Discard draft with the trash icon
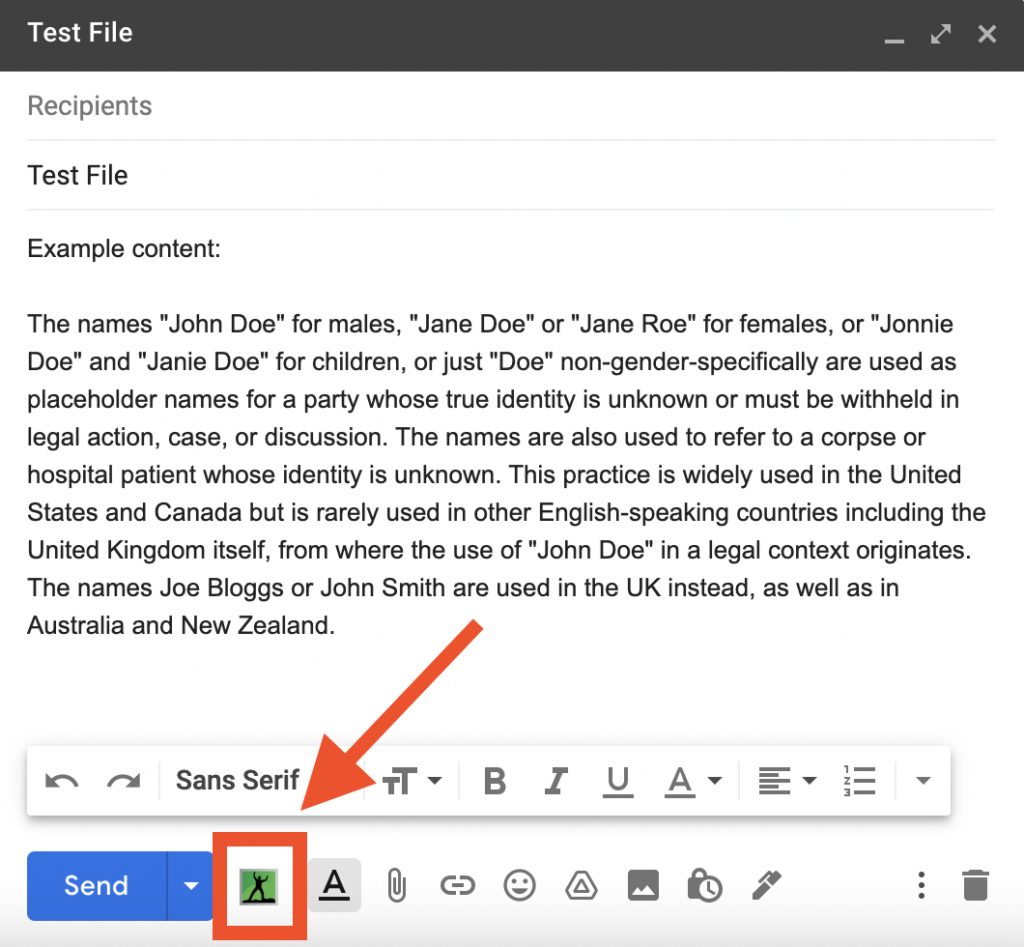The width and height of the screenshot is (1024, 947). pos(975,886)
